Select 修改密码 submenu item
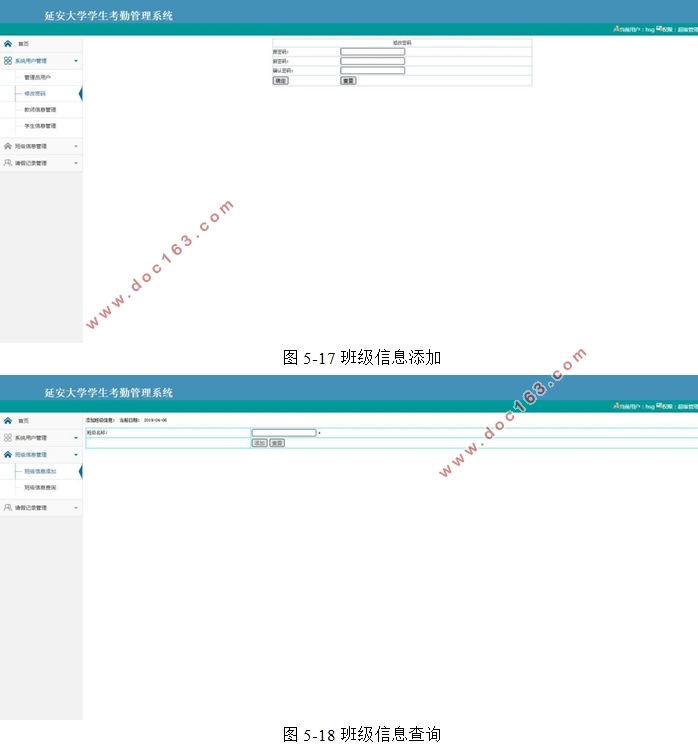 pos(35,93)
